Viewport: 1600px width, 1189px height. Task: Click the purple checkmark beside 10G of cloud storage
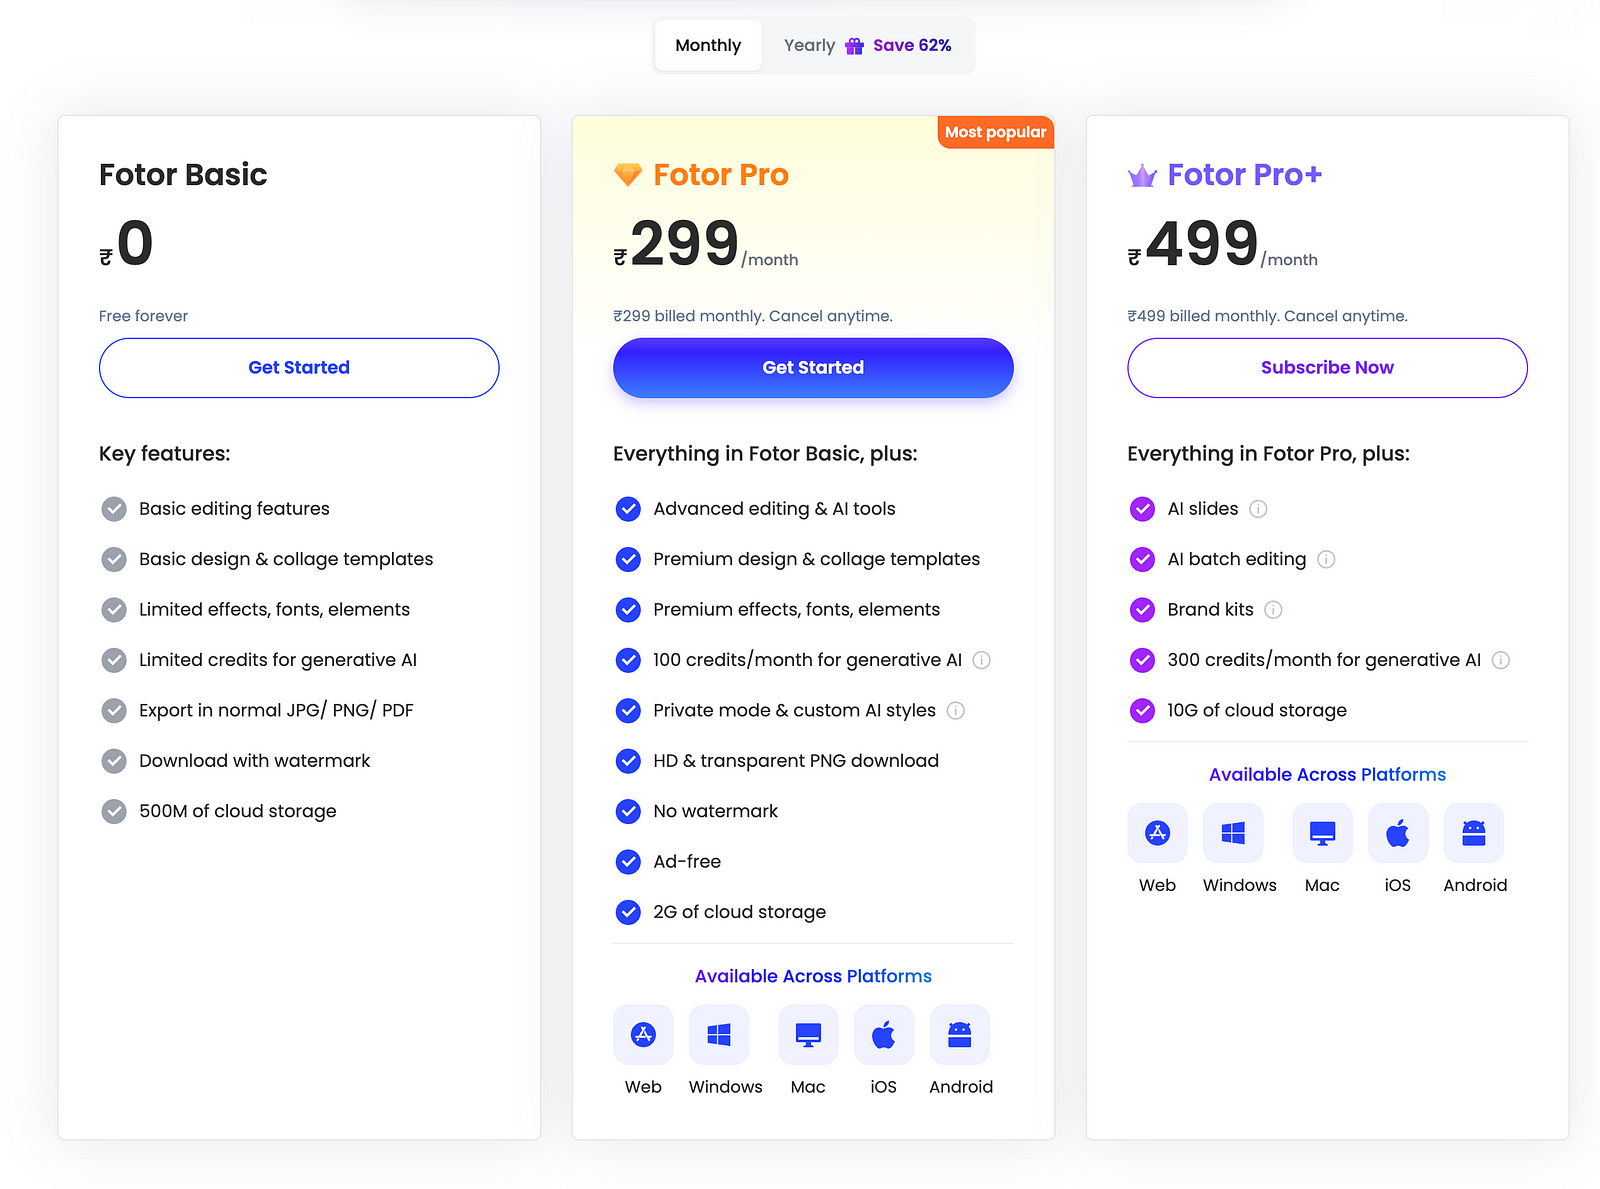(1142, 710)
